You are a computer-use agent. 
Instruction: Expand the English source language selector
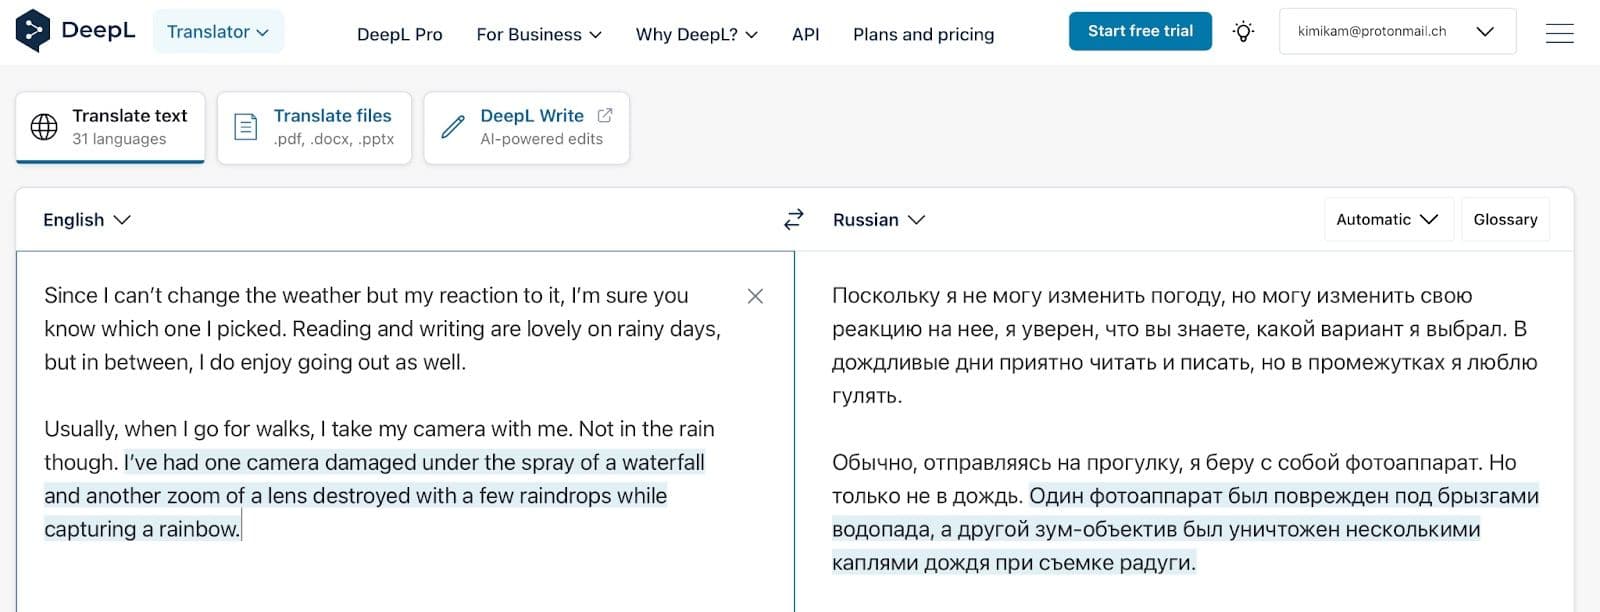click(x=87, y=220)
